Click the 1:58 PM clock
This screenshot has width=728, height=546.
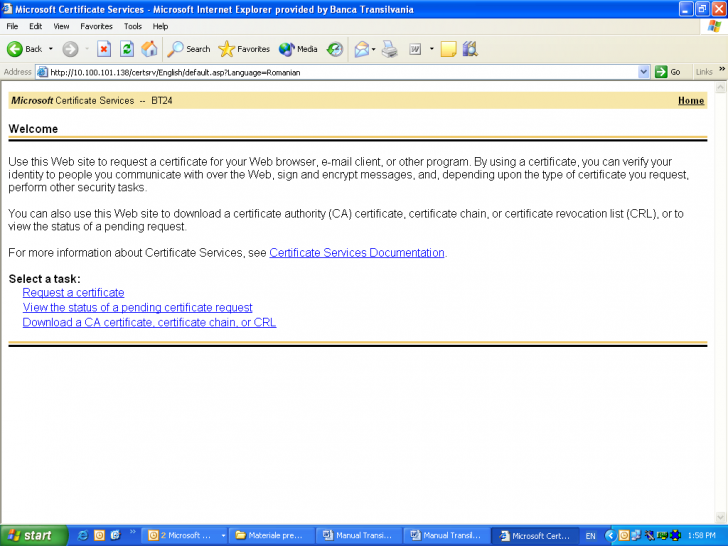702,535
